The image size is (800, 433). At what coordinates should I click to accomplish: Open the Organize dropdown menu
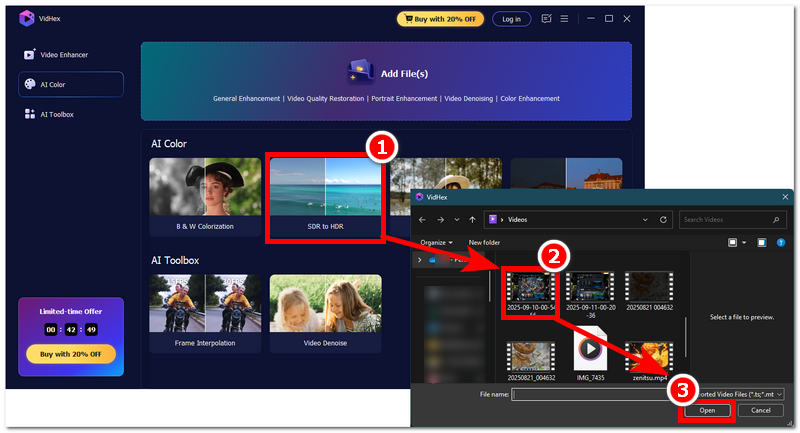(x=436, y=242)
